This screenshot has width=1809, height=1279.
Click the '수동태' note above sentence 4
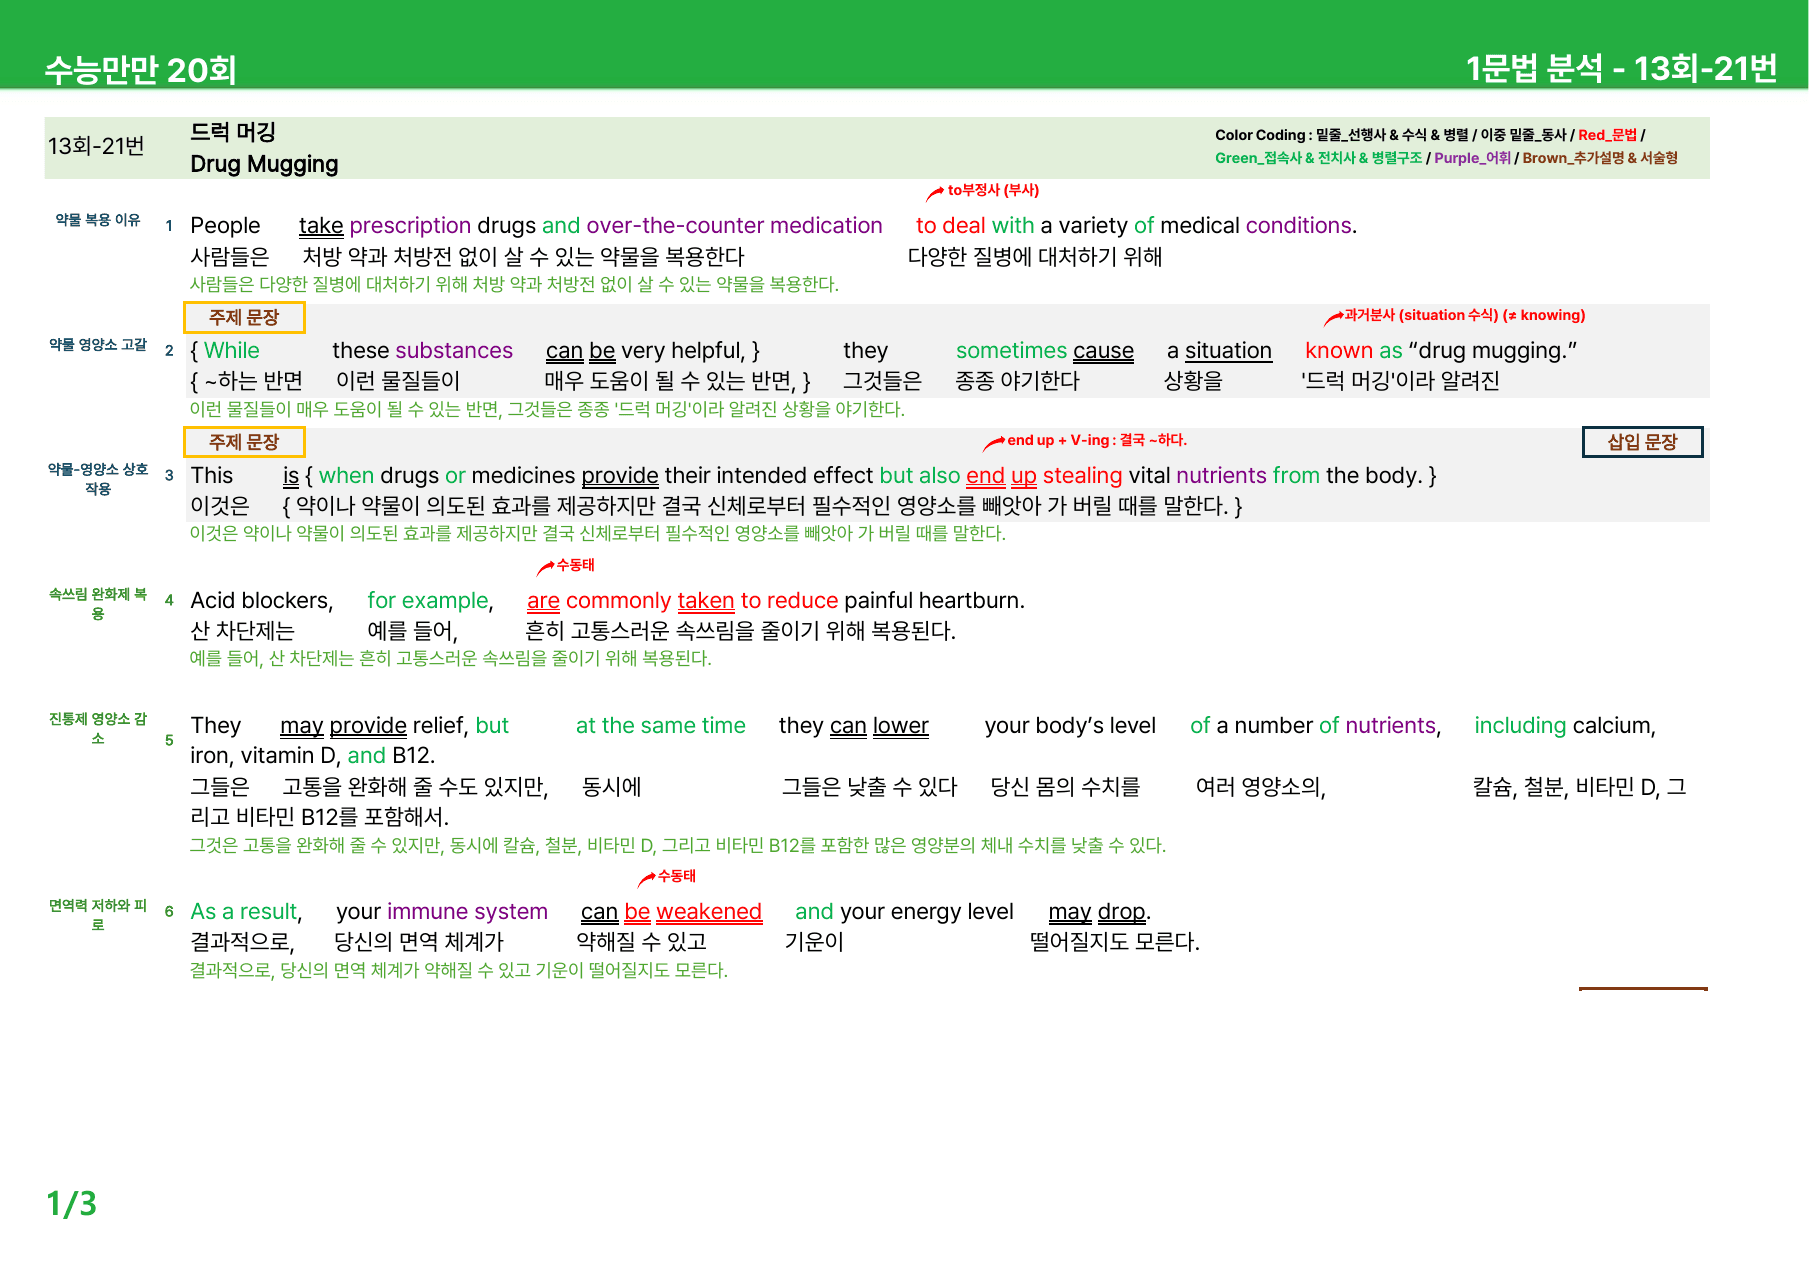click(575, 565)
